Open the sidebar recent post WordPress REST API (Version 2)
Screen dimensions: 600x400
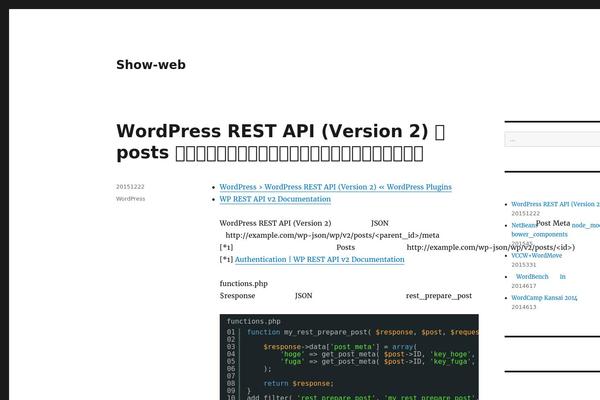tap(555, 204)
